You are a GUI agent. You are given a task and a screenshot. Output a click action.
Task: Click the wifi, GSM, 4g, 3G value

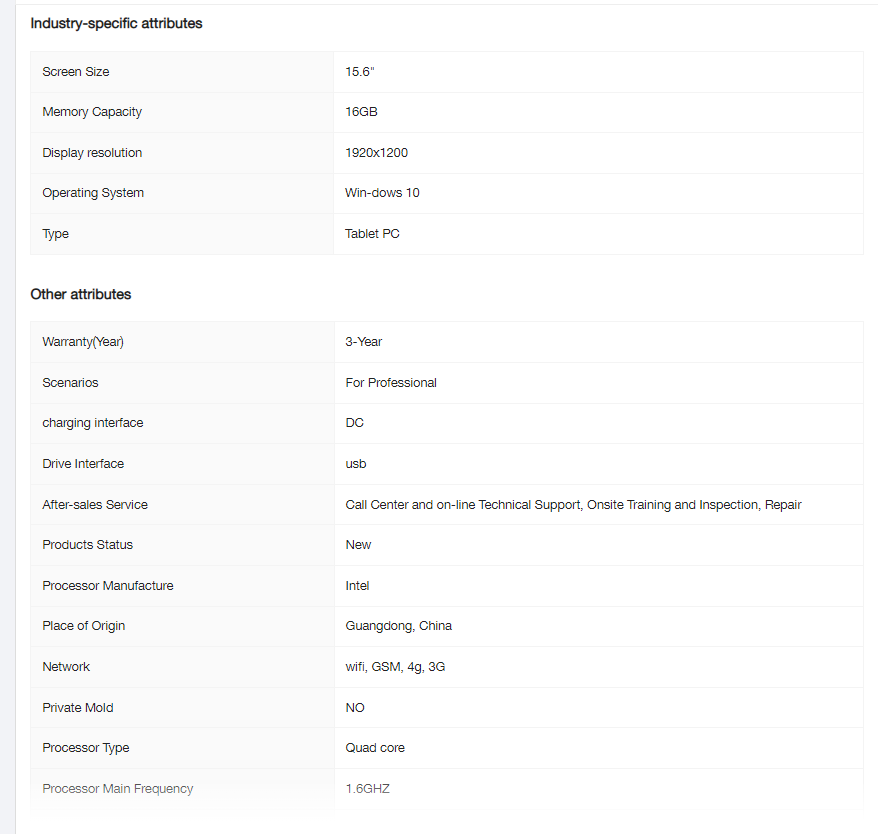tap(395, 667)
